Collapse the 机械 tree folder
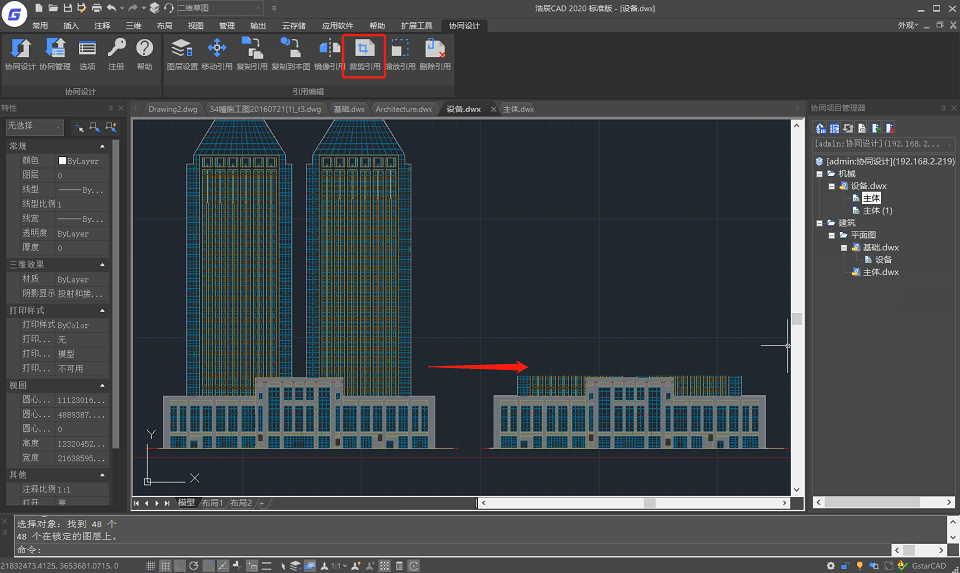This screenshot has height=573, width=960. [819, 174]
